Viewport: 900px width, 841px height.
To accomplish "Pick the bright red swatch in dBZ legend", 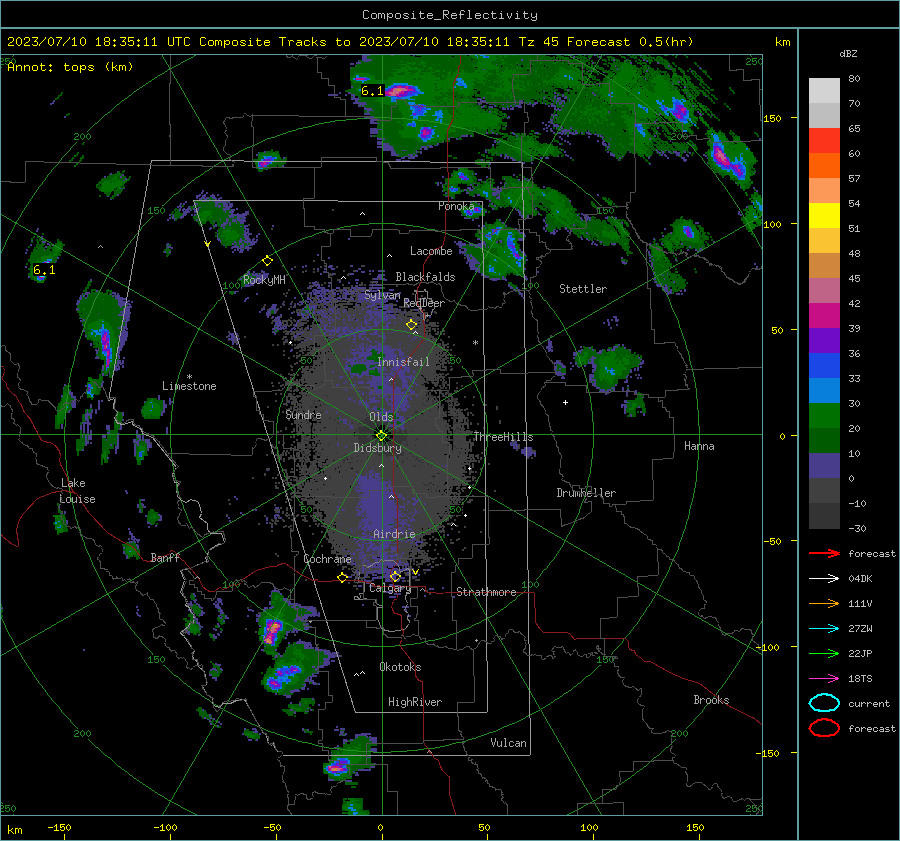I will (824, 141).
